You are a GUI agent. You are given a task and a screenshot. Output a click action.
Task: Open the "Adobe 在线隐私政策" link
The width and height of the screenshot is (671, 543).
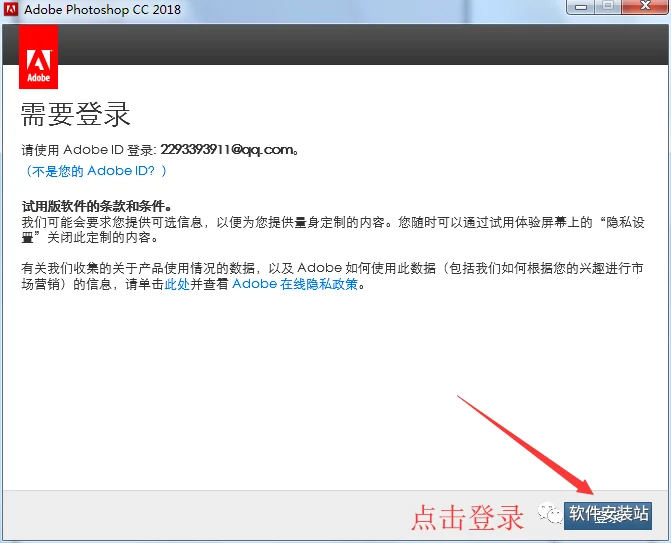(295, 284)
